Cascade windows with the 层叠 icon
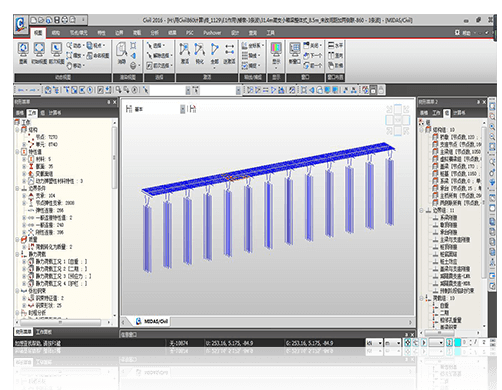The image size is (502, 390). [x=331, y=65]
